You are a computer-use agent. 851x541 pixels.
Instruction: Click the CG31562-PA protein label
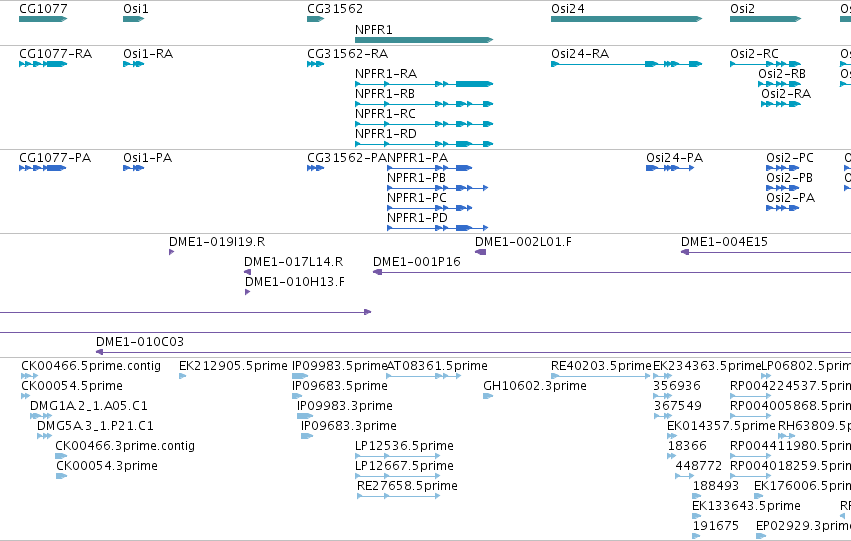347,158
